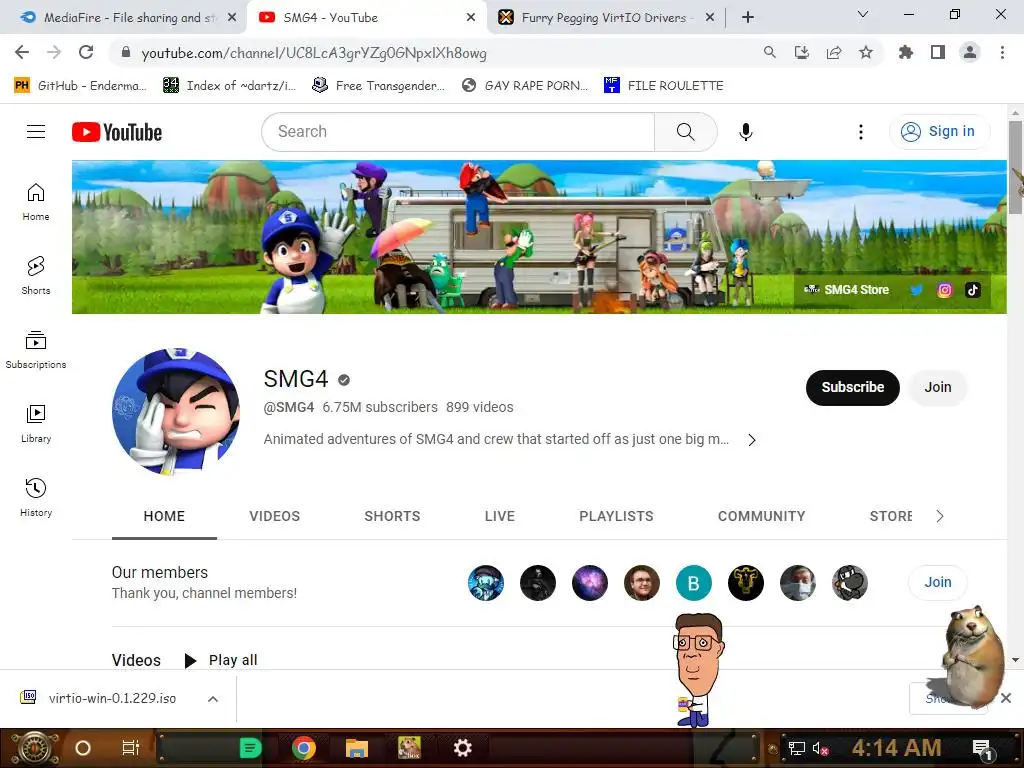Open Task View in the taskbar
1024x768 pixels.
coord(131,748)
